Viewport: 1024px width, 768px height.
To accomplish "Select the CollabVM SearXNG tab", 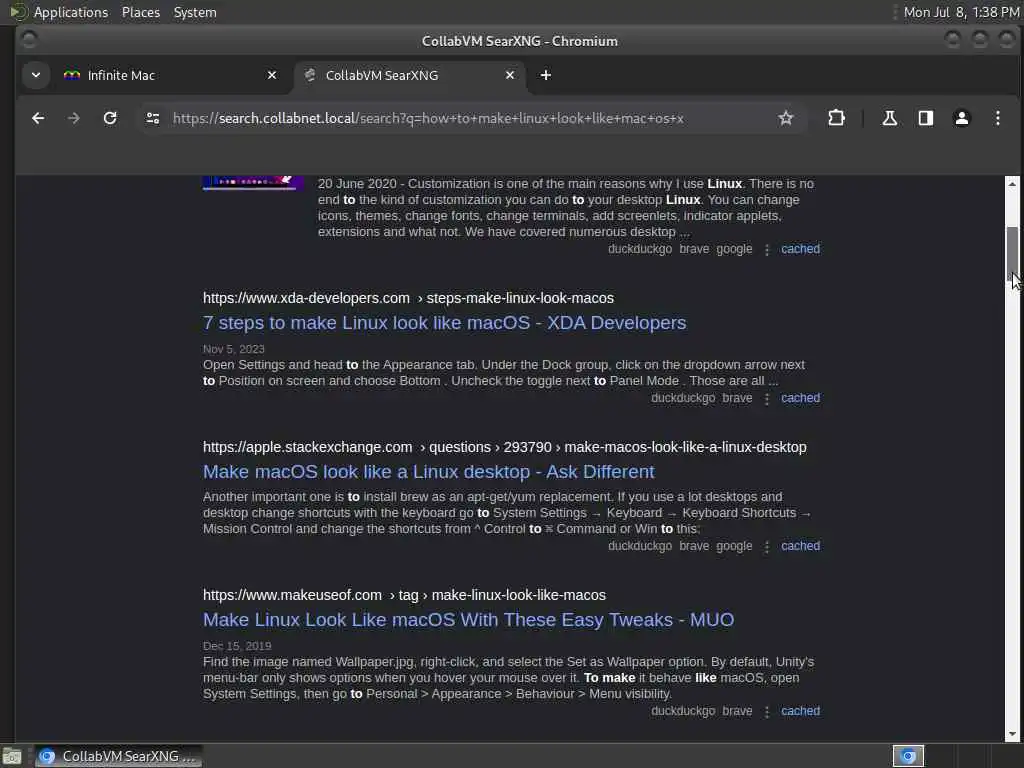I will point(409,75).
